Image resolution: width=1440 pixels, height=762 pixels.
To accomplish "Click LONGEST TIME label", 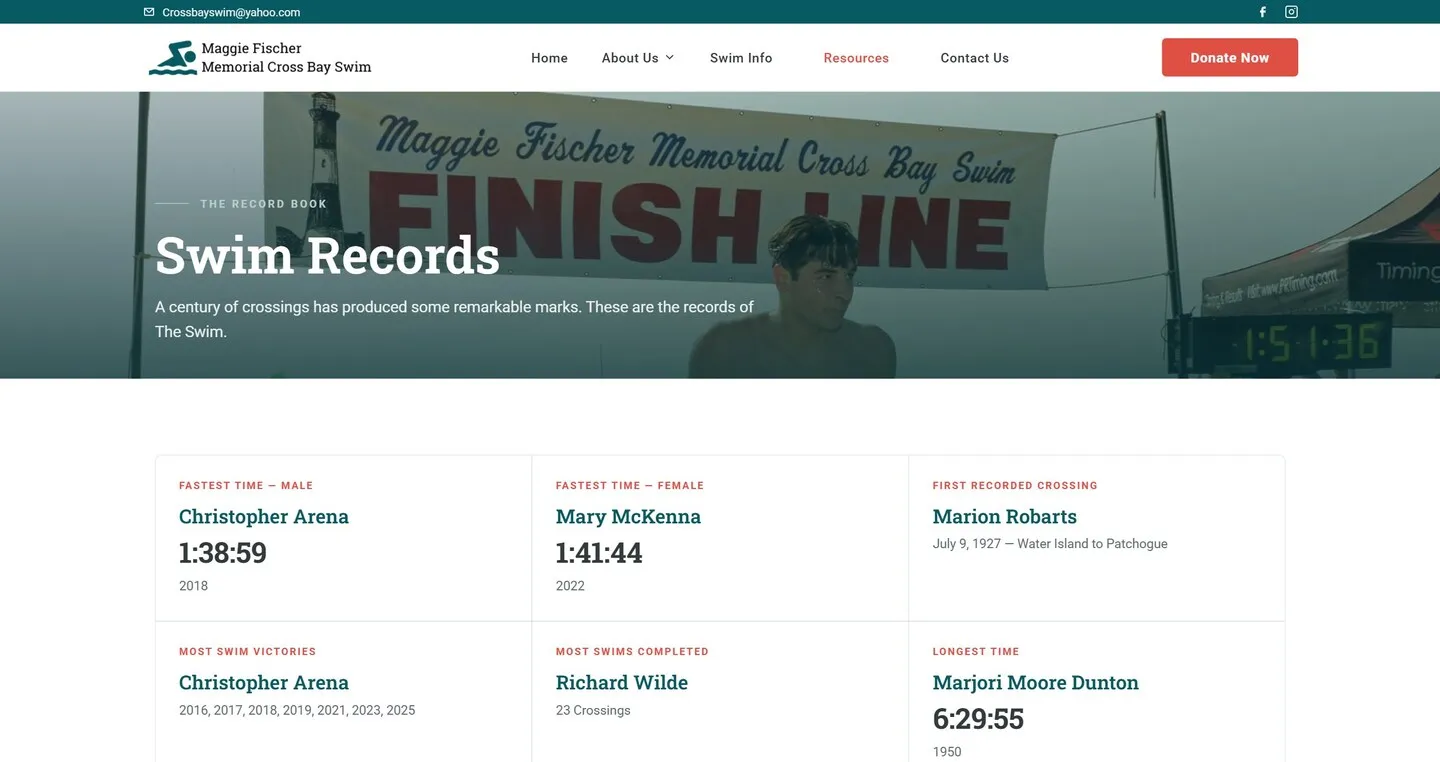I will [976, 651].
